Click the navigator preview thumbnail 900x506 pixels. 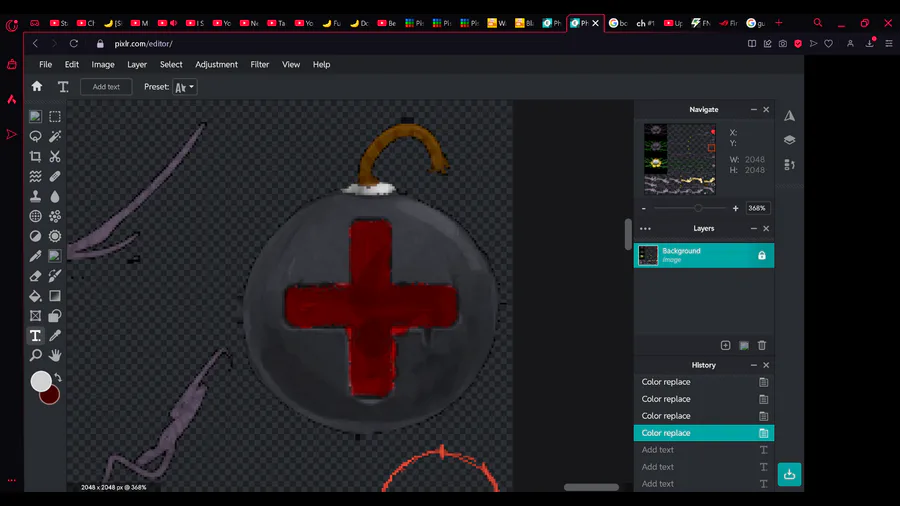click(x=680, y=159)
